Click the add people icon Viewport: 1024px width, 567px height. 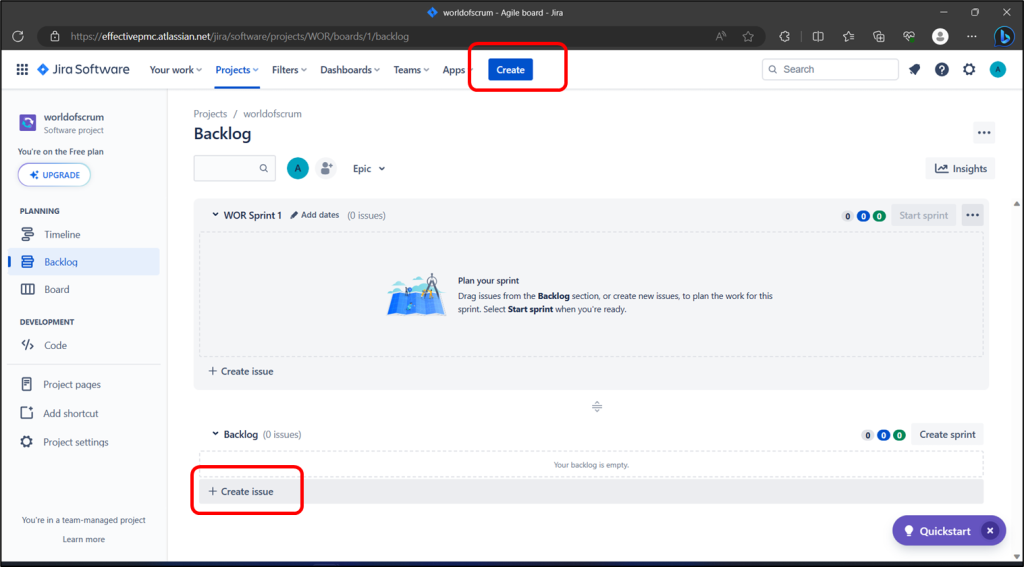click(326, 169)
